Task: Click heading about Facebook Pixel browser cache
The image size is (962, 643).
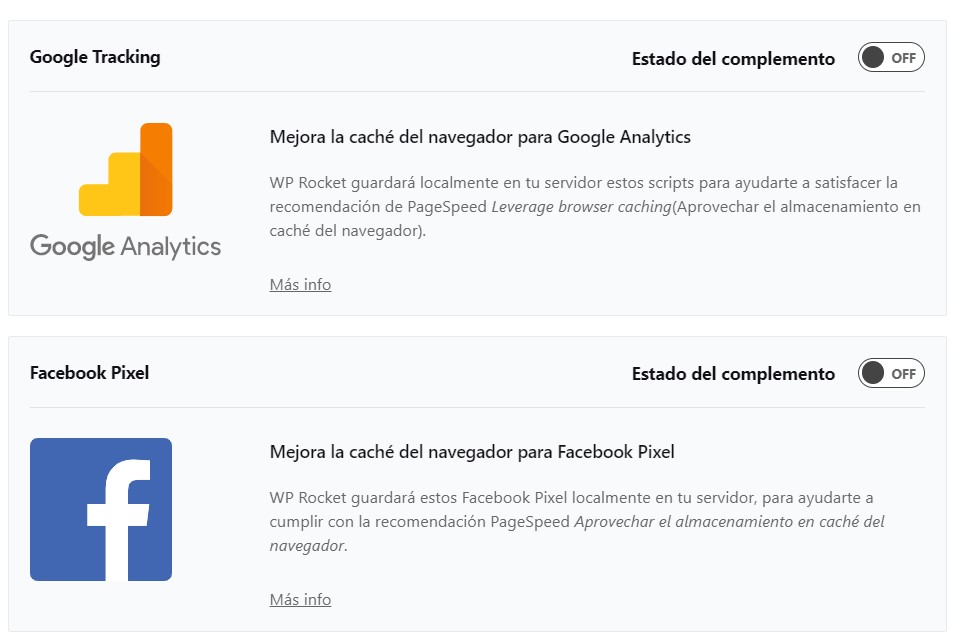Action: point(472,452)
